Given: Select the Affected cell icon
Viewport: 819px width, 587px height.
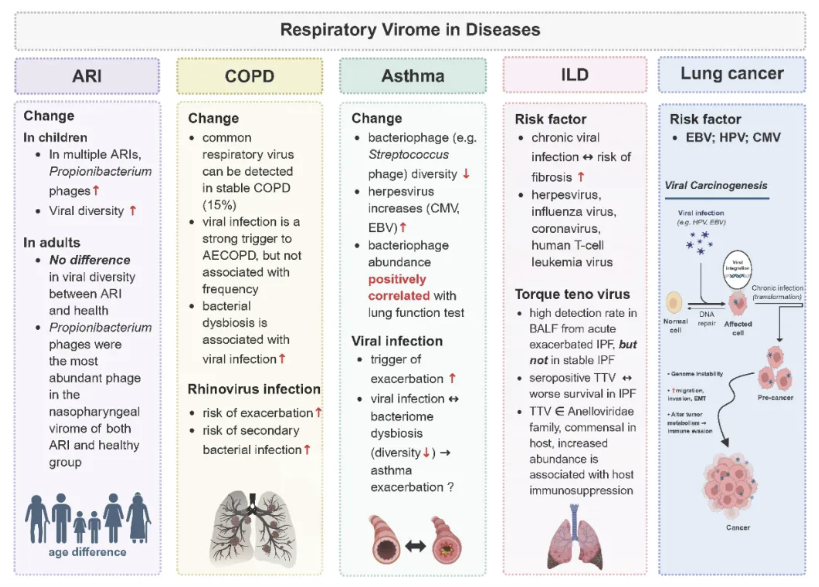Looking at the screenshot, I should tap(740, 302).
